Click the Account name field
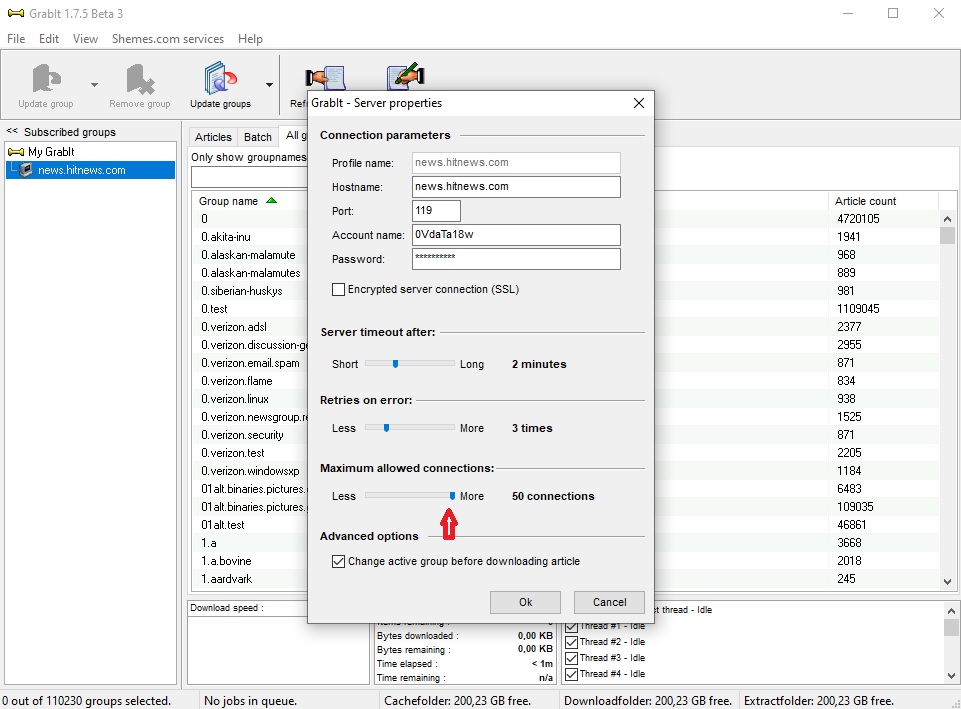961x709 pixels. click(516, 235)
